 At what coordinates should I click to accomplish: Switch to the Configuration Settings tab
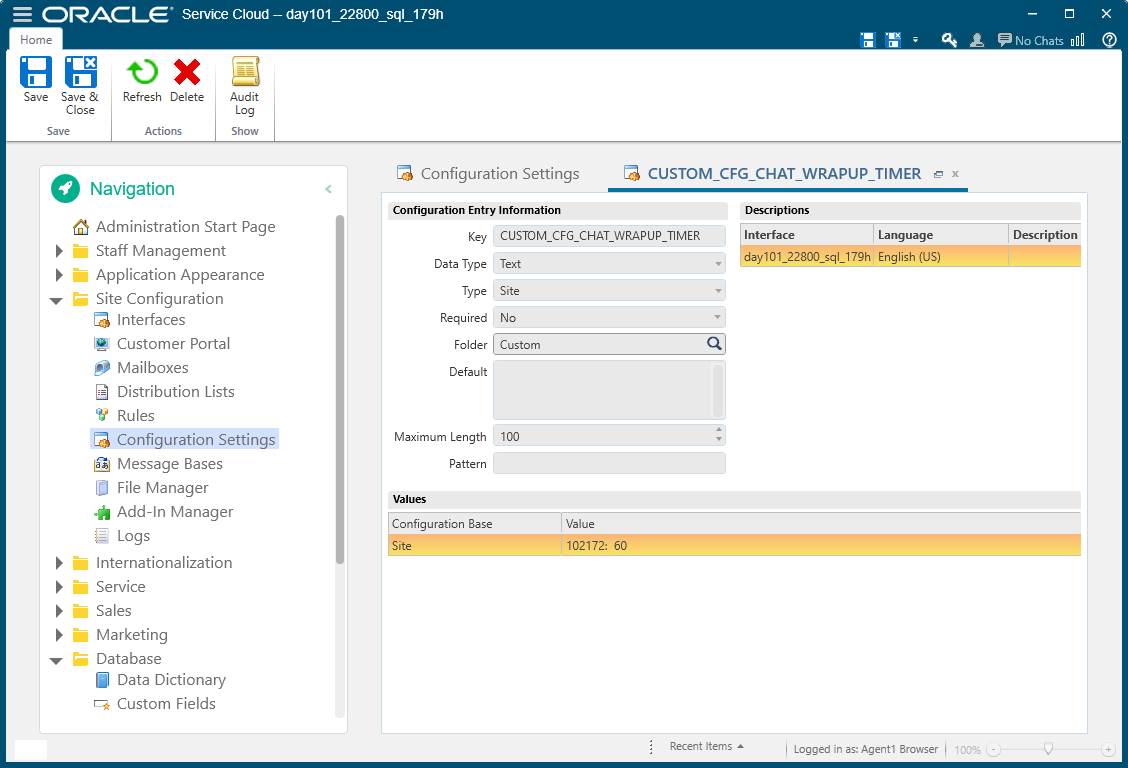tap(499, 174)
